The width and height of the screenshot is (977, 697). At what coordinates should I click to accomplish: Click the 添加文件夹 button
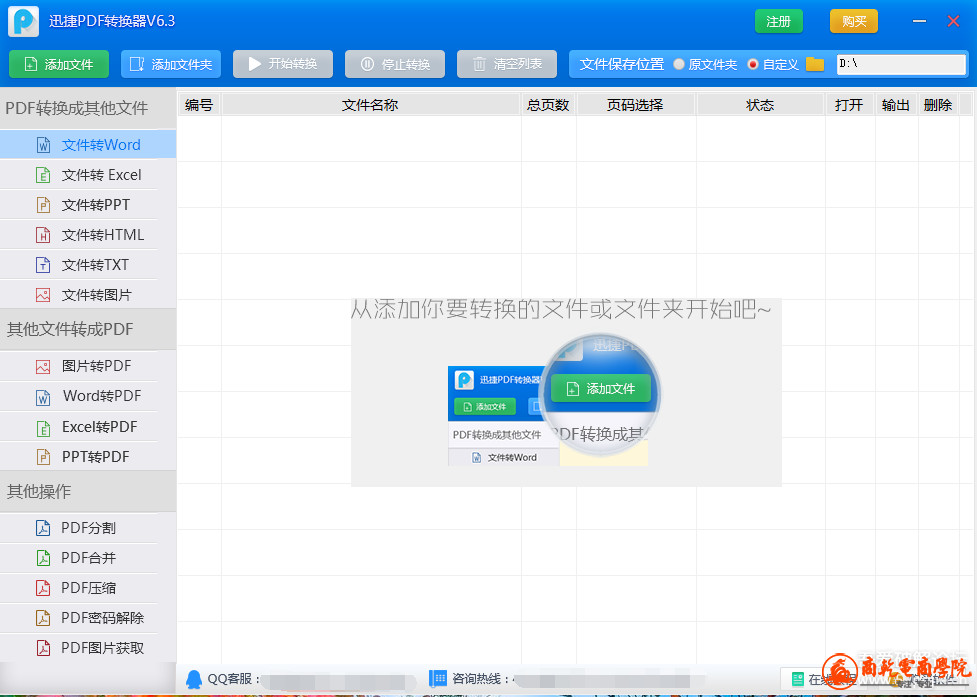pyautogui.click(x=171, y=64)
